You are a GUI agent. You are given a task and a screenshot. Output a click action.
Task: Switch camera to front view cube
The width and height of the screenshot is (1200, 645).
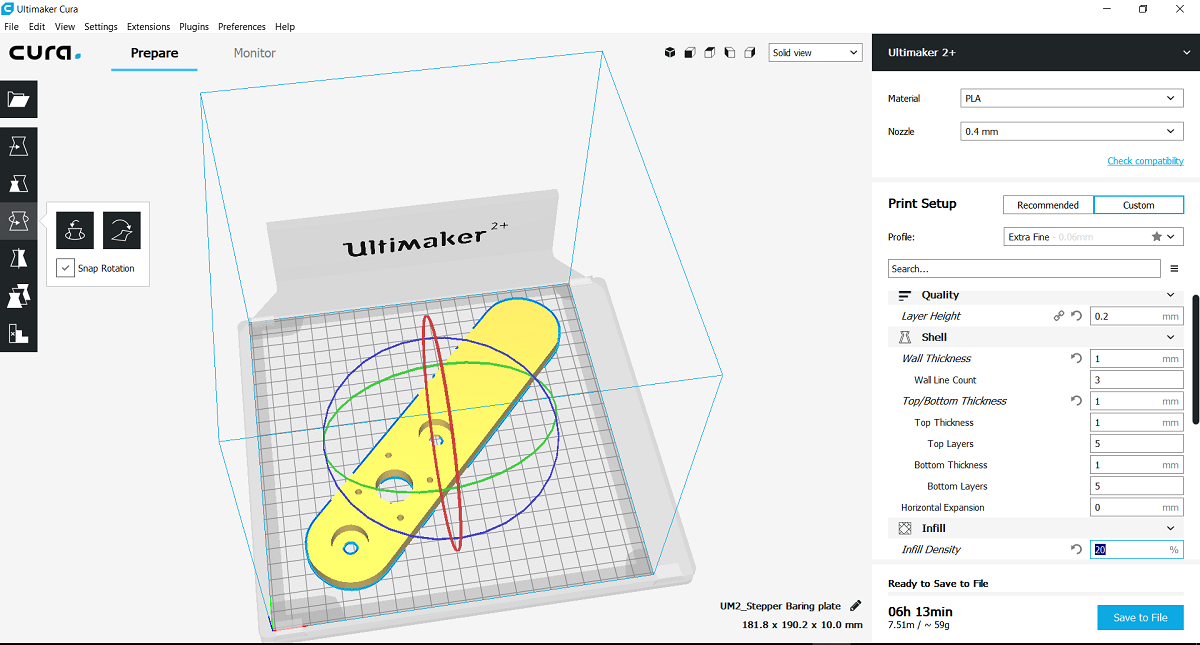(690, 53)
